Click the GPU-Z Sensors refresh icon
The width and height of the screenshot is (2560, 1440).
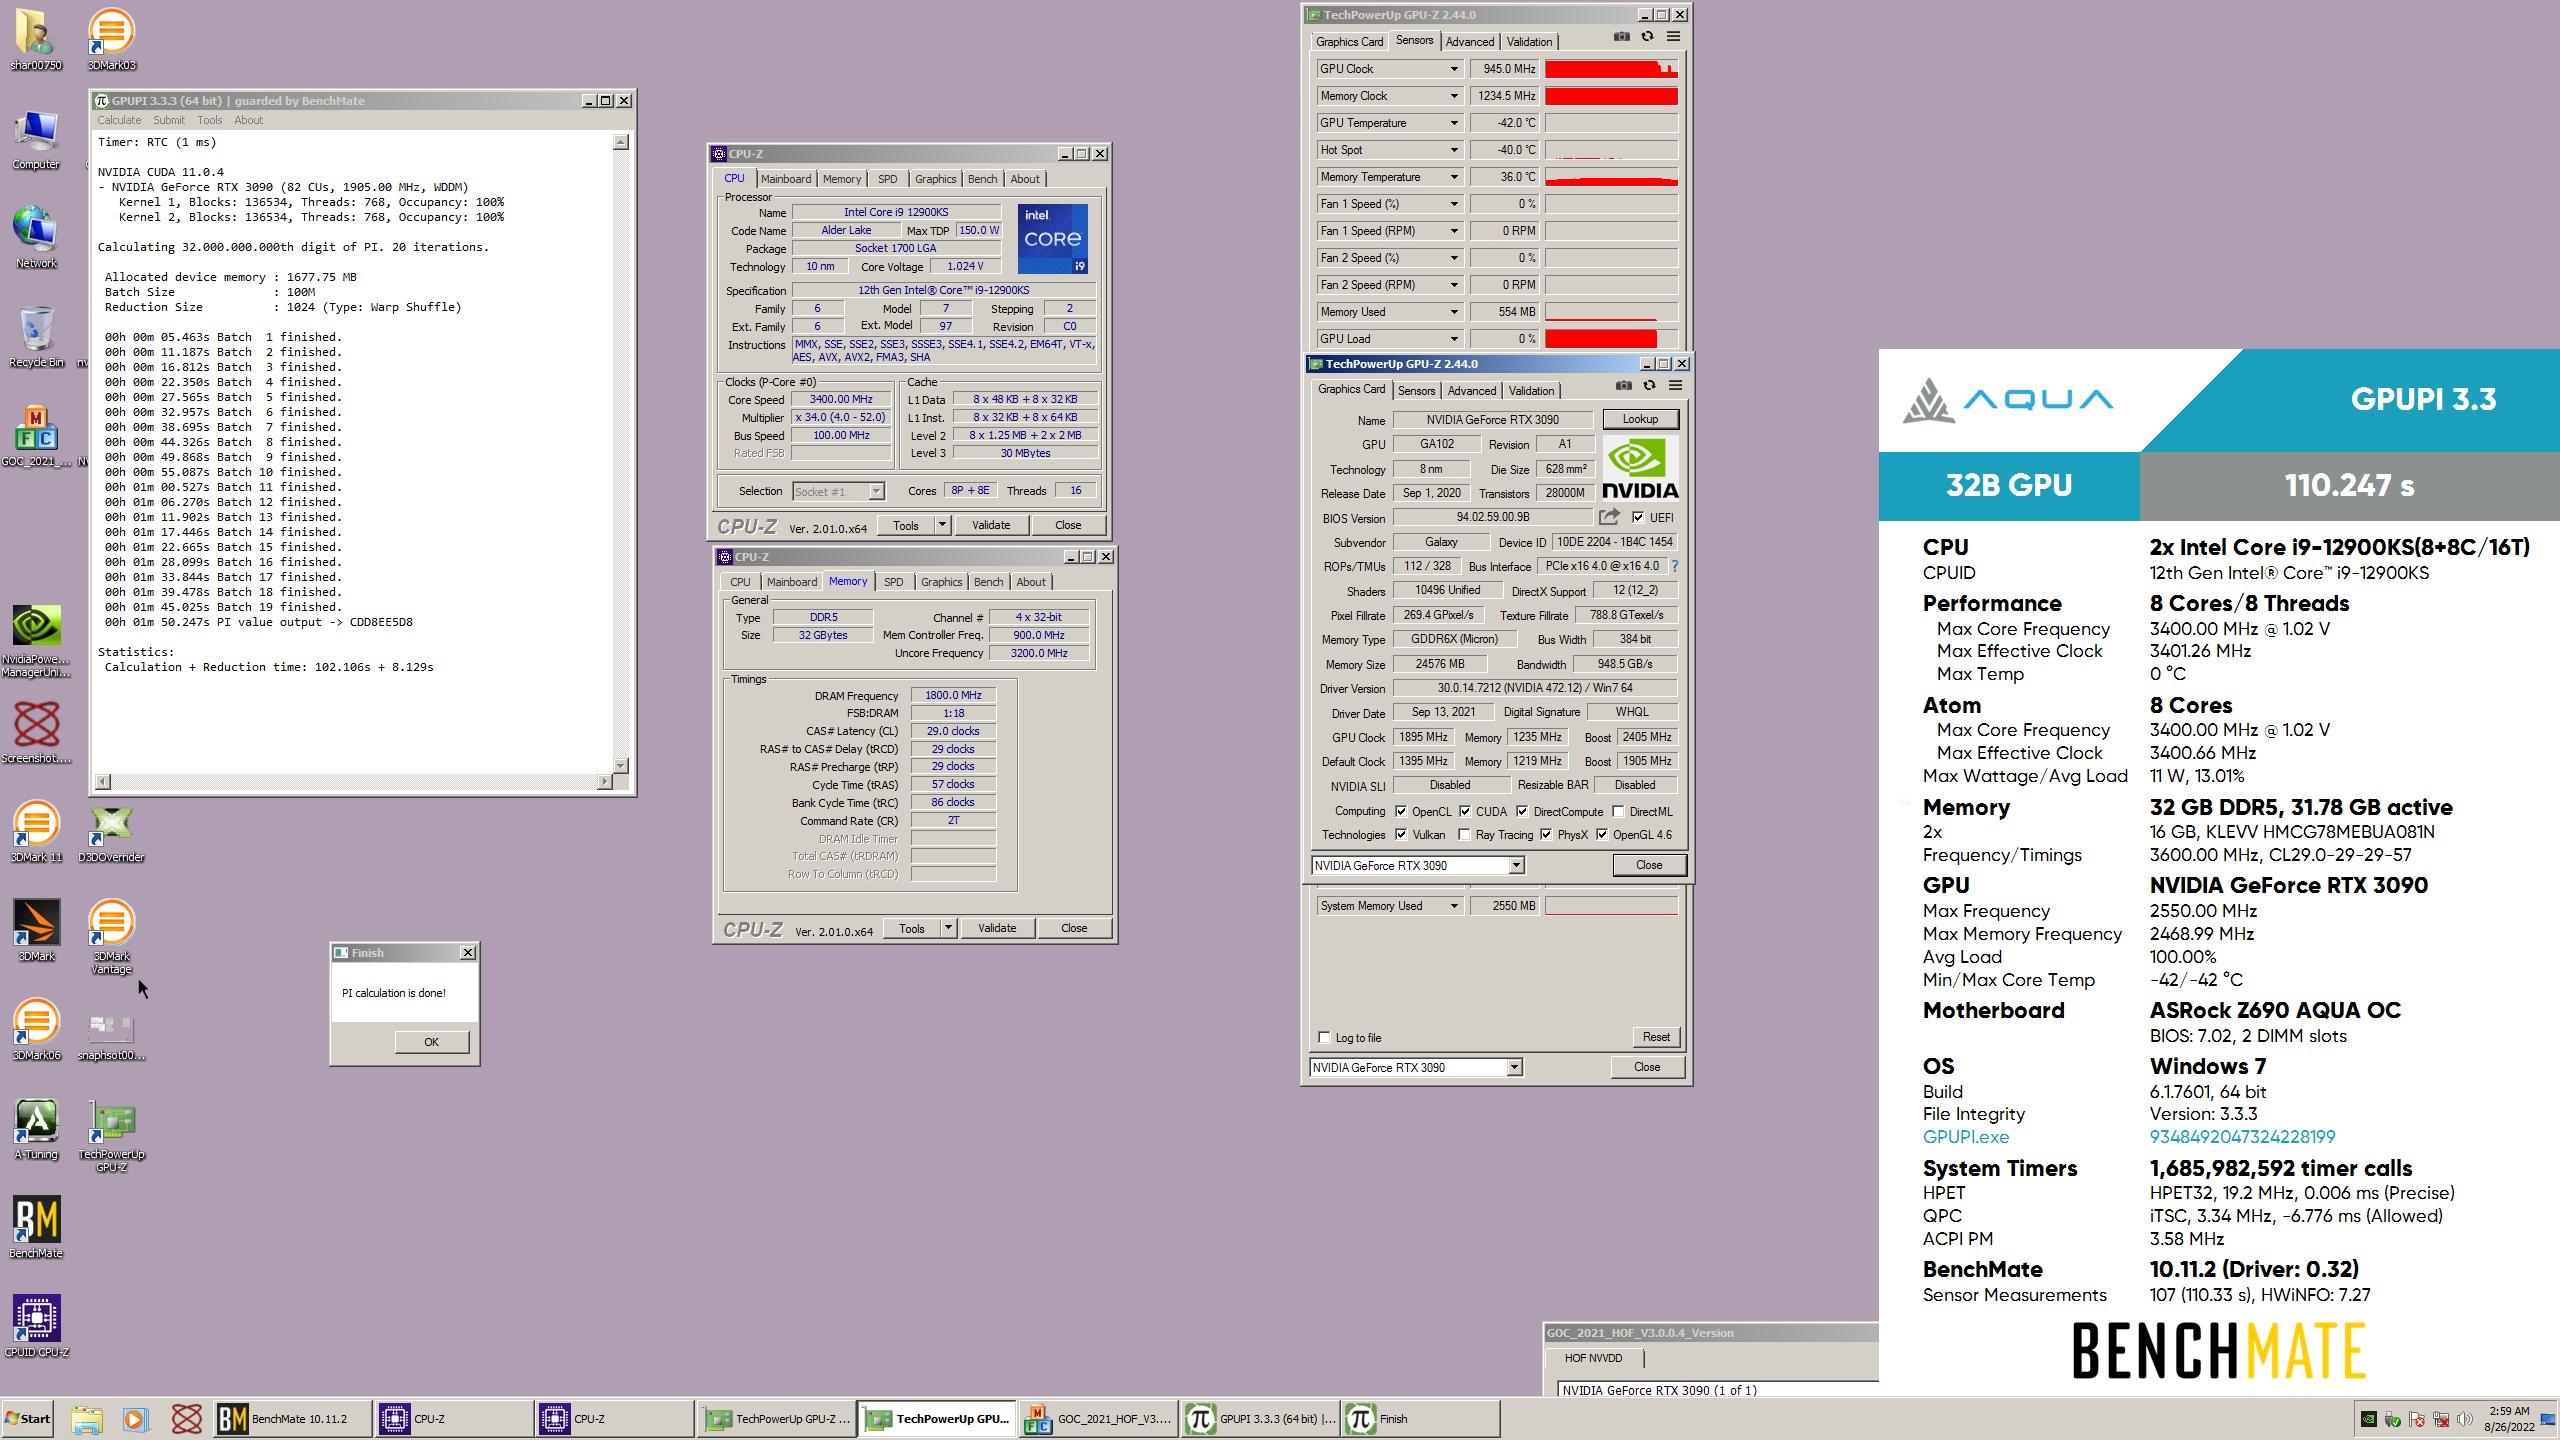coord(1648,37)
